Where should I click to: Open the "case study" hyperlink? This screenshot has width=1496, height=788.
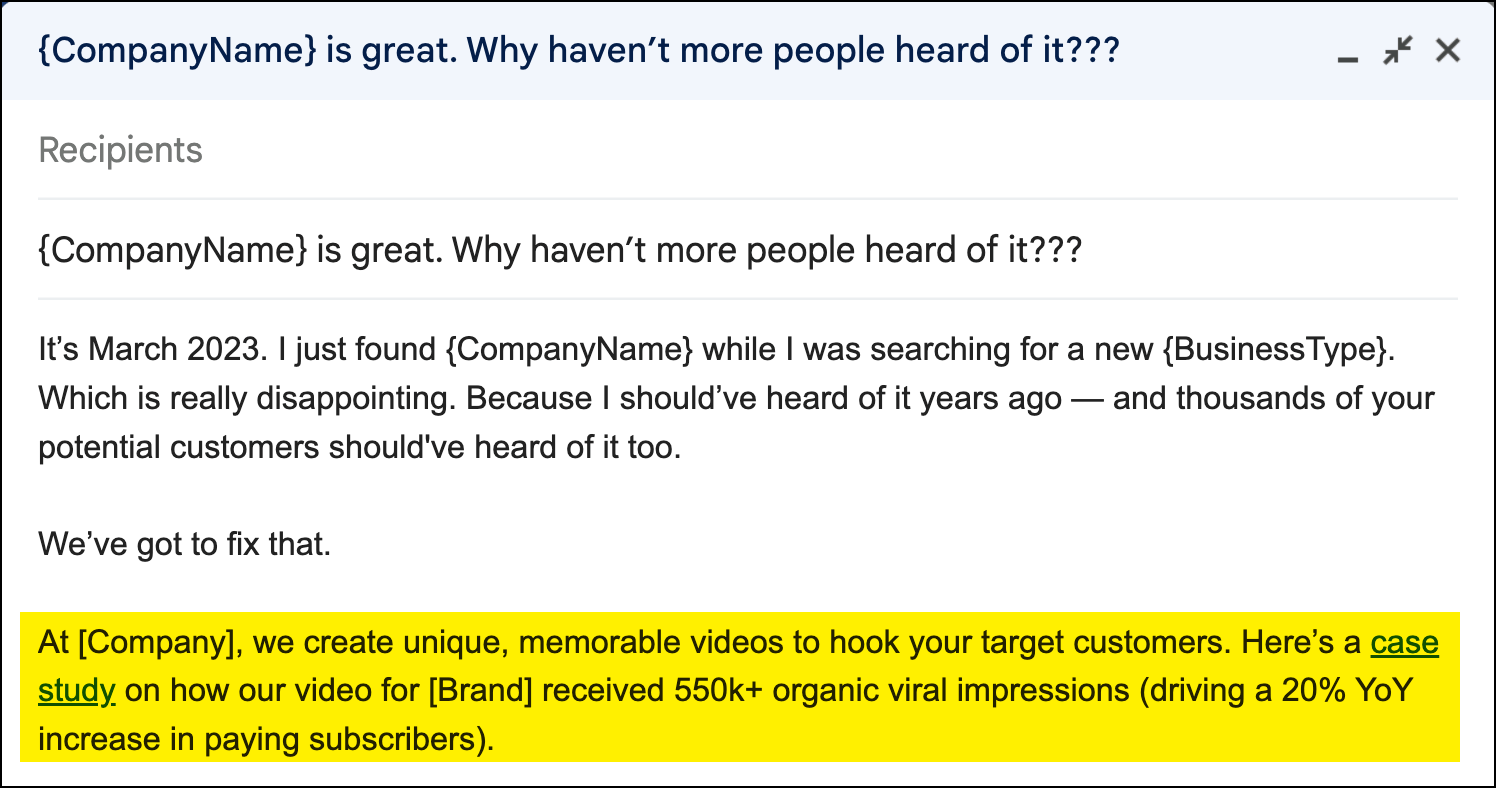(1404, 642)
